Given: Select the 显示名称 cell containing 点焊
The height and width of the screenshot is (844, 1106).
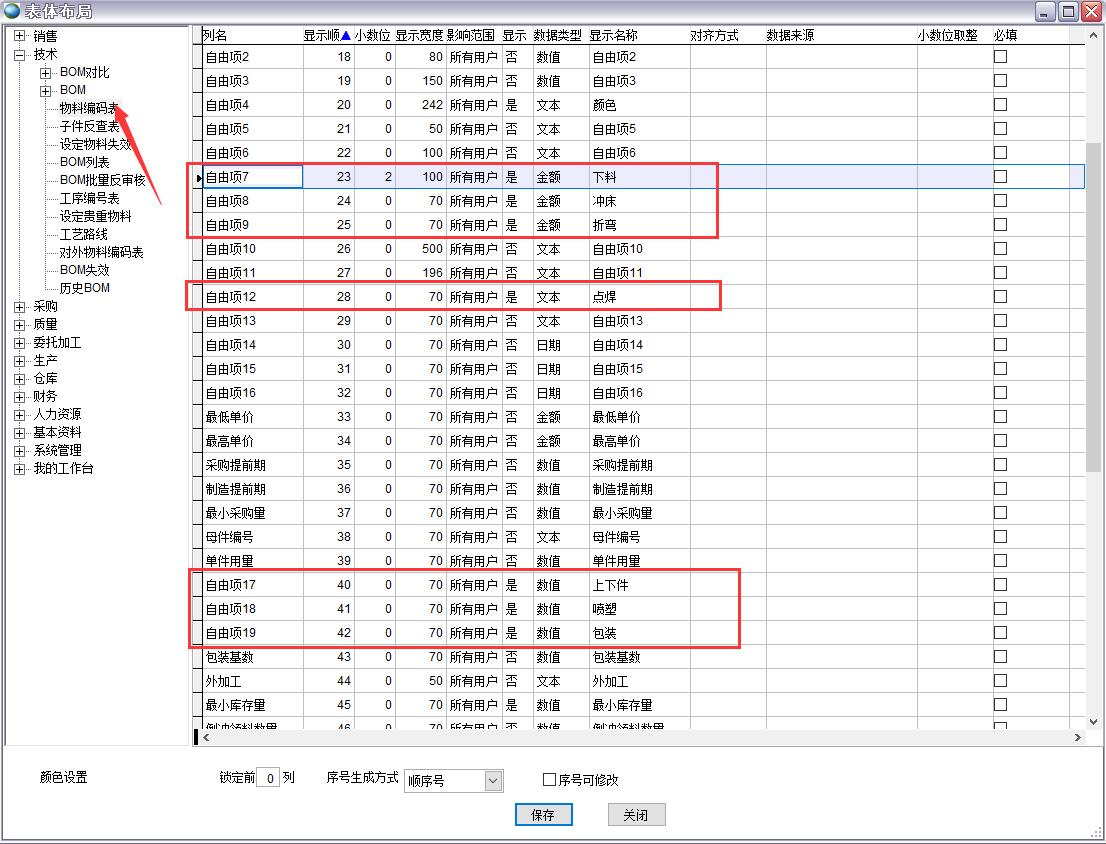Looking at the screenshot, I should pyautogui.click(x=637, y=297).
